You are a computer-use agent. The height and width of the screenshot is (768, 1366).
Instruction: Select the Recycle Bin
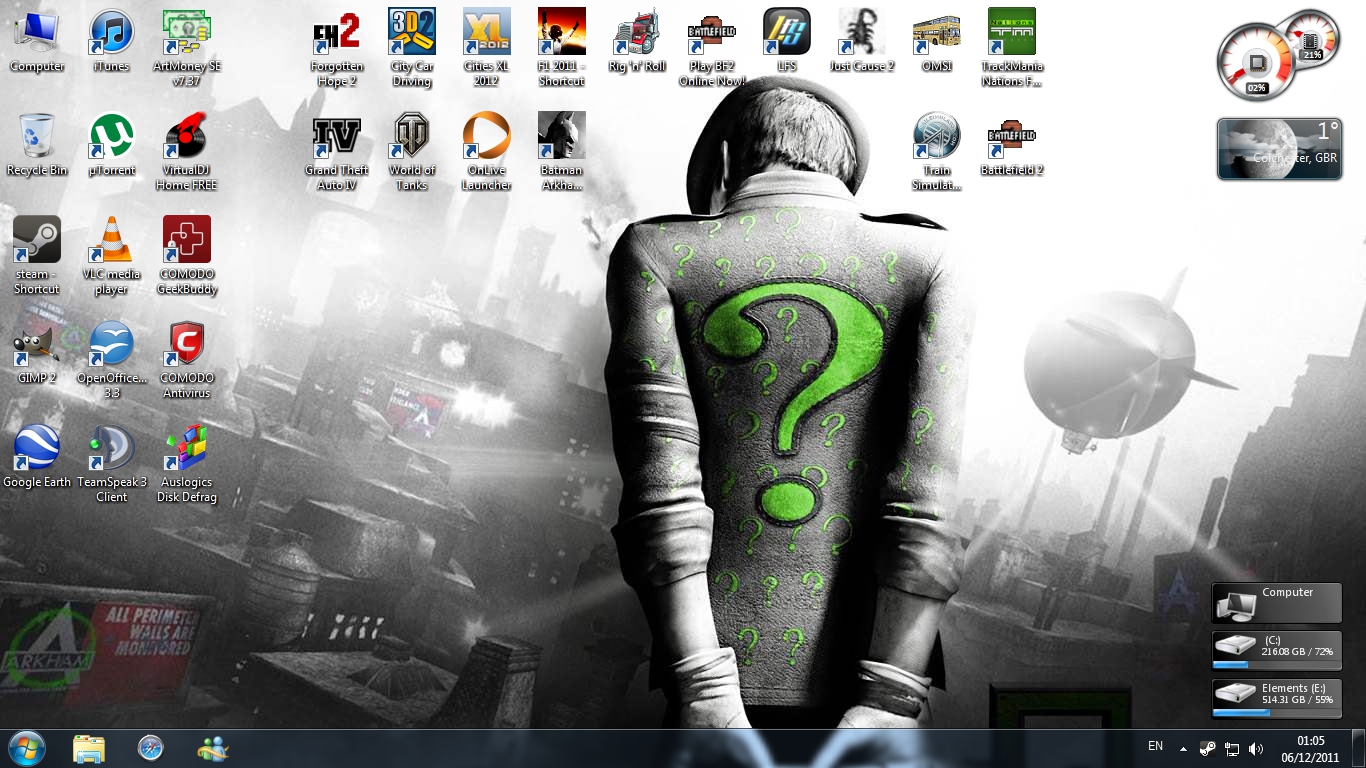(37, 145)
